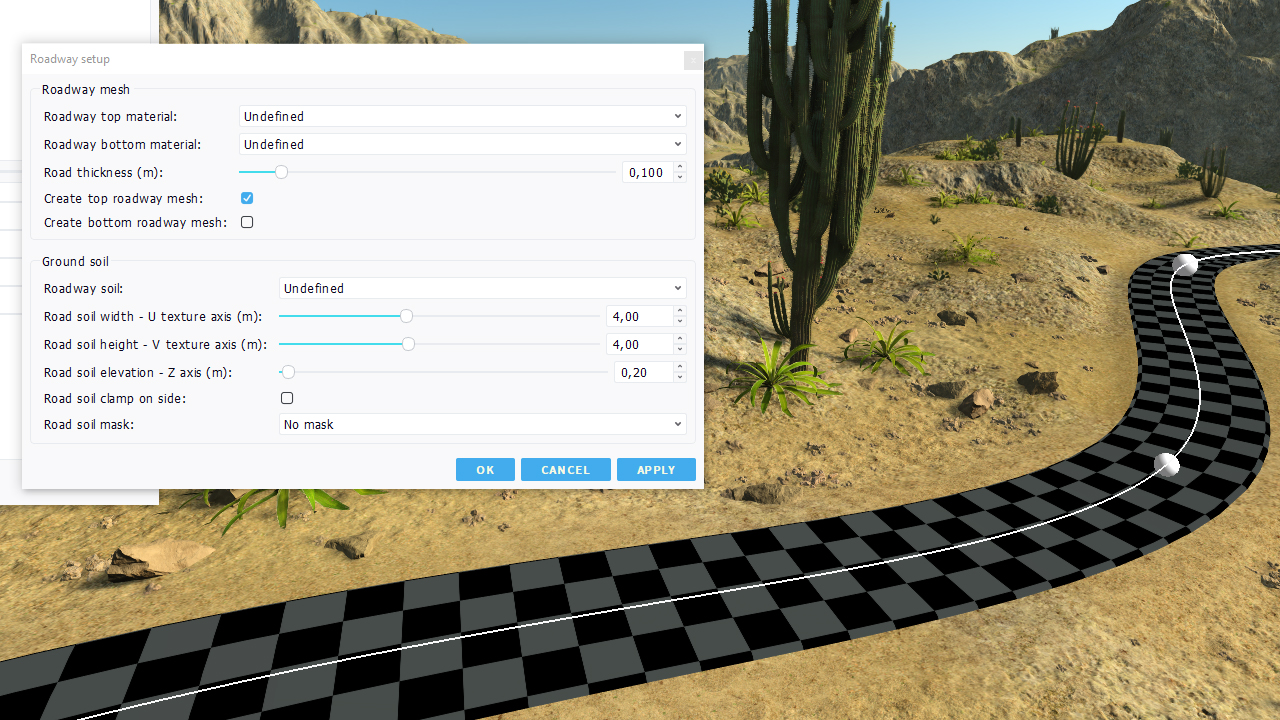Open Roadway bottom material dropdown

[462, 145]
